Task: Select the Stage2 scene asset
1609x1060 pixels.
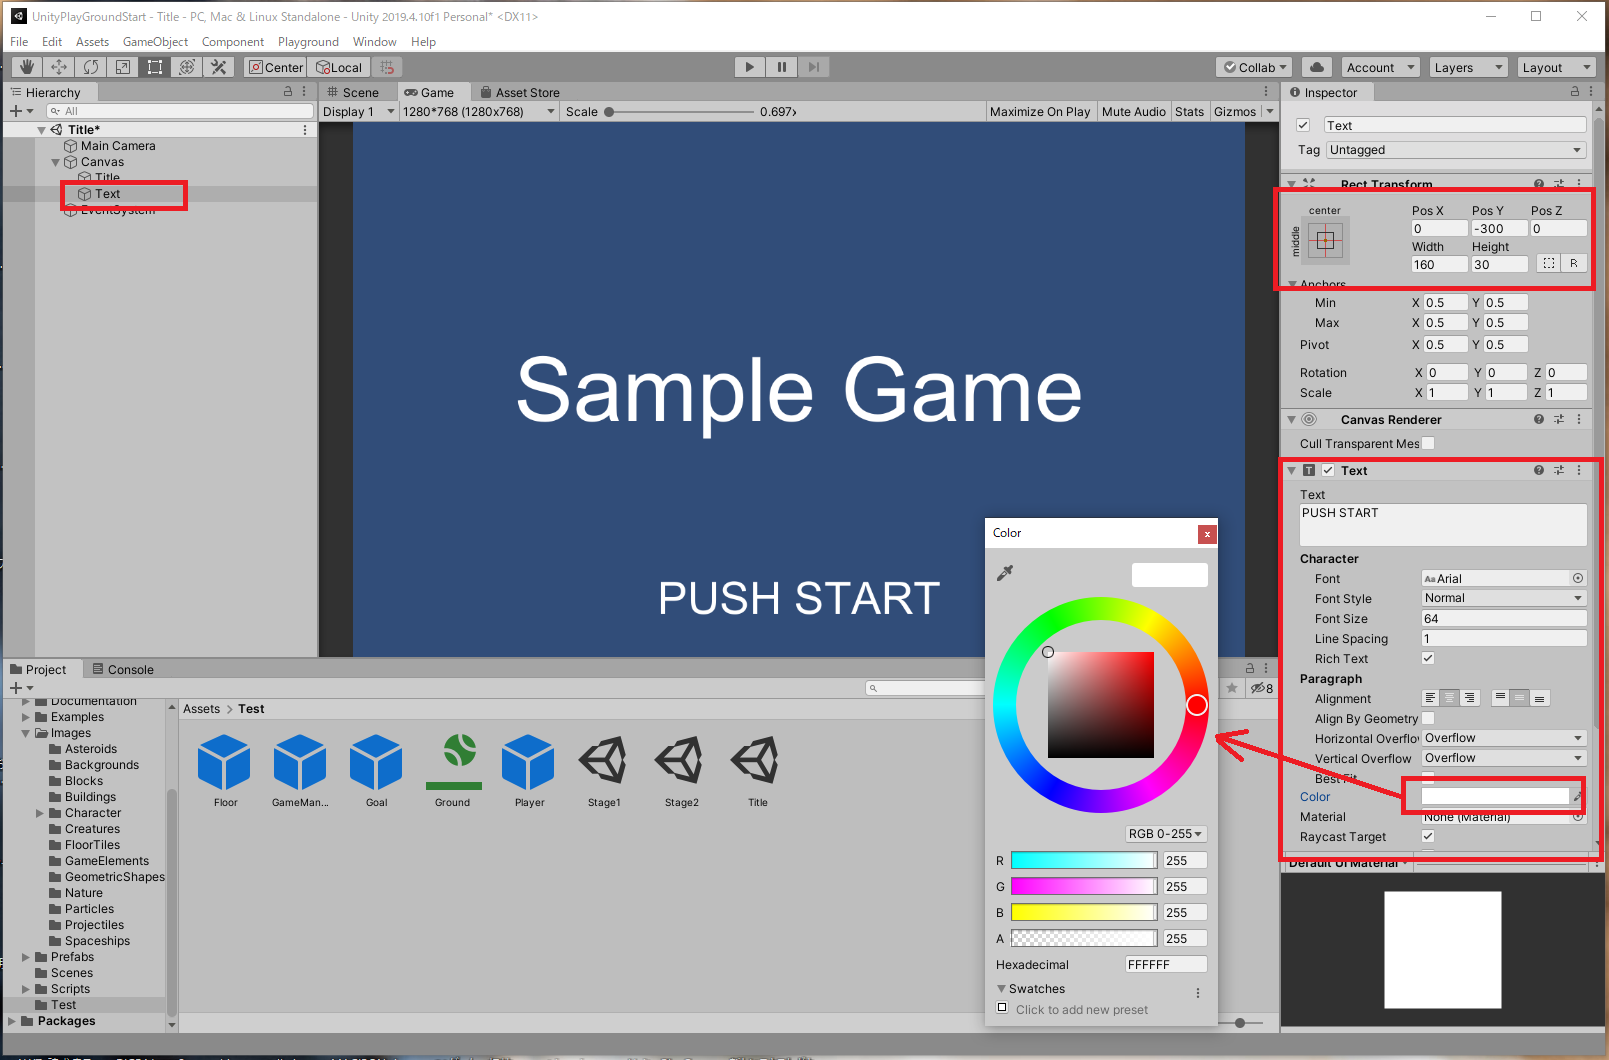Action: click(681, 770)
